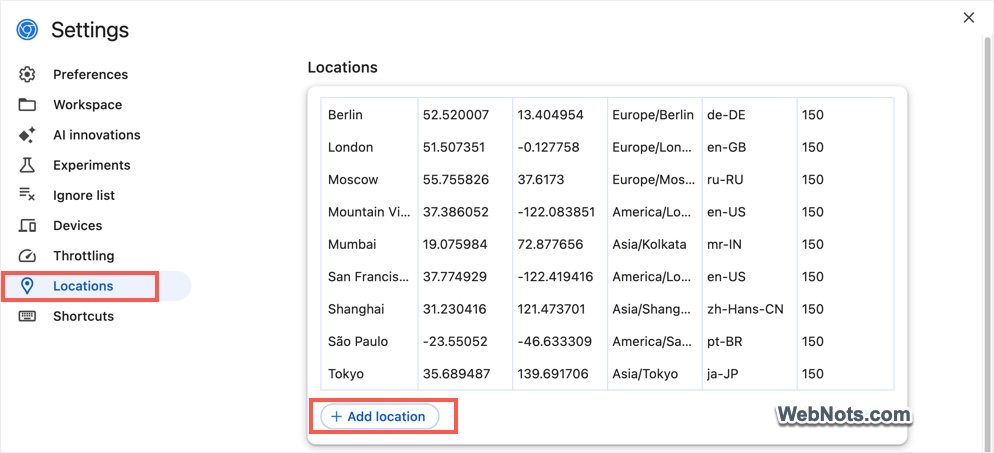Select the London location name

(351, 147)
